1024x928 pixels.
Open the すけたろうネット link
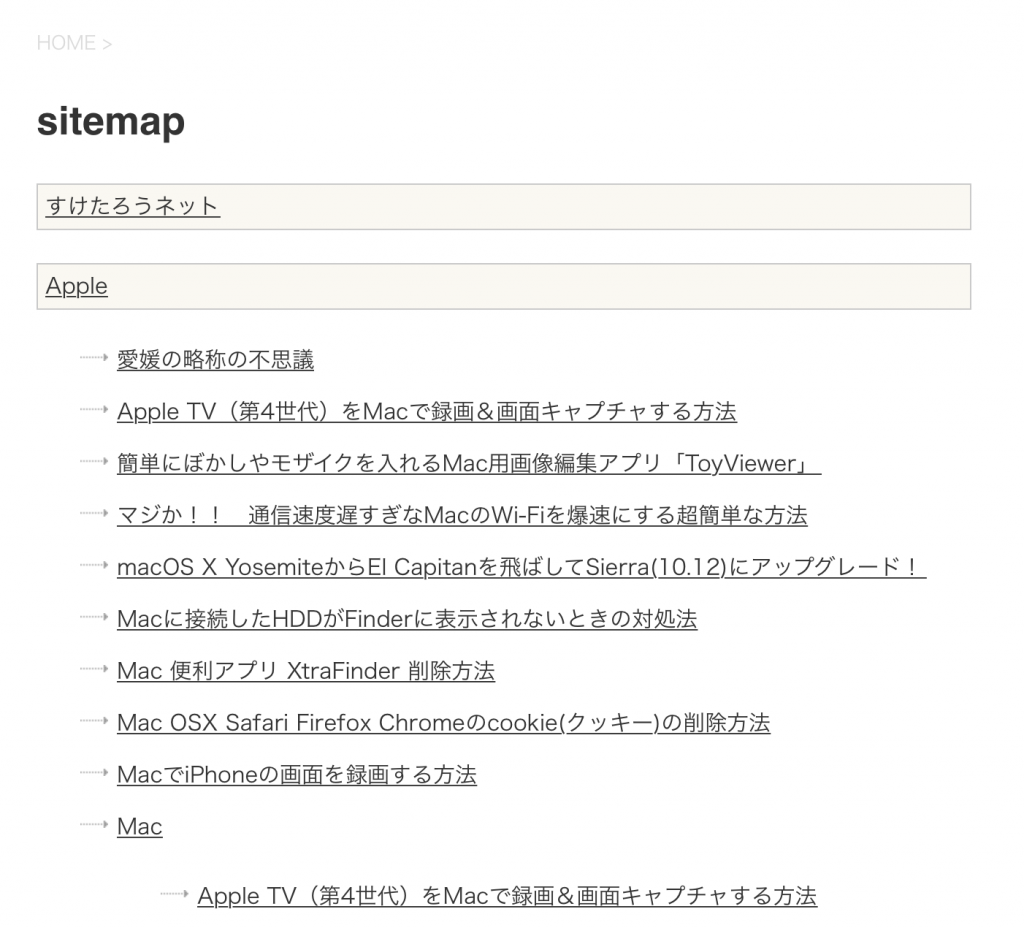[132, 206]
